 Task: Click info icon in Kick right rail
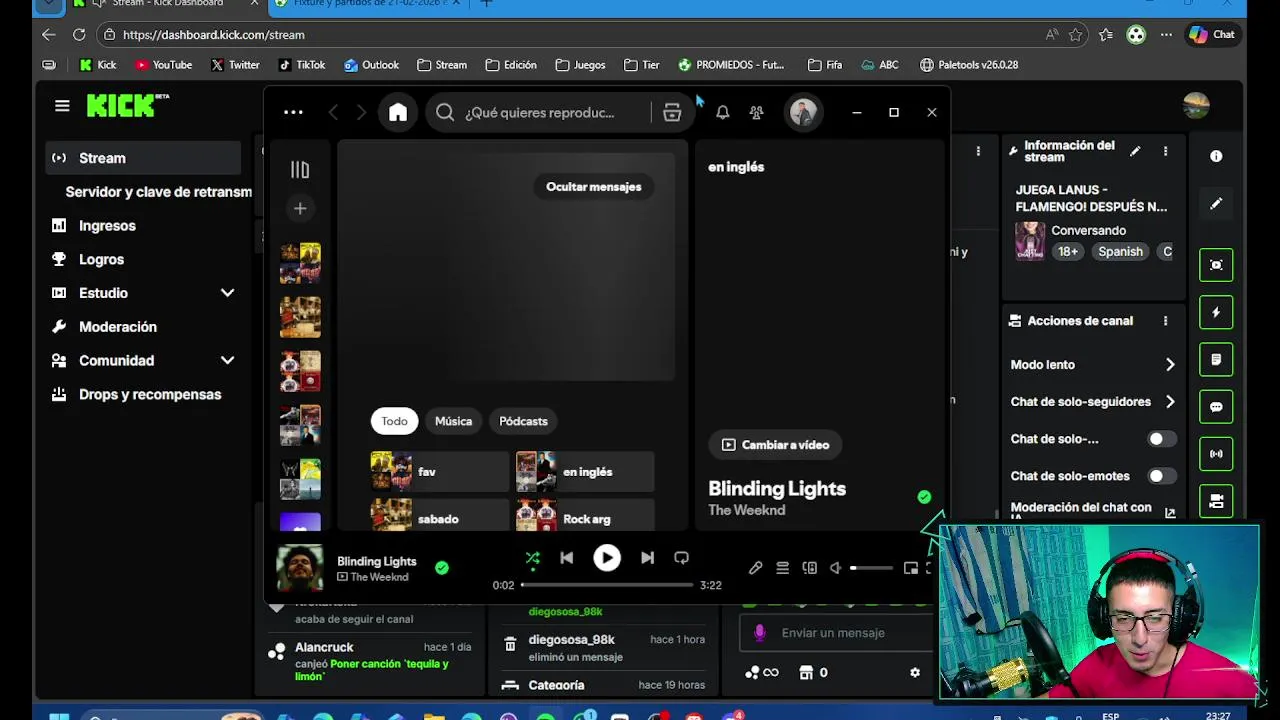click(x=1216, y=156)
